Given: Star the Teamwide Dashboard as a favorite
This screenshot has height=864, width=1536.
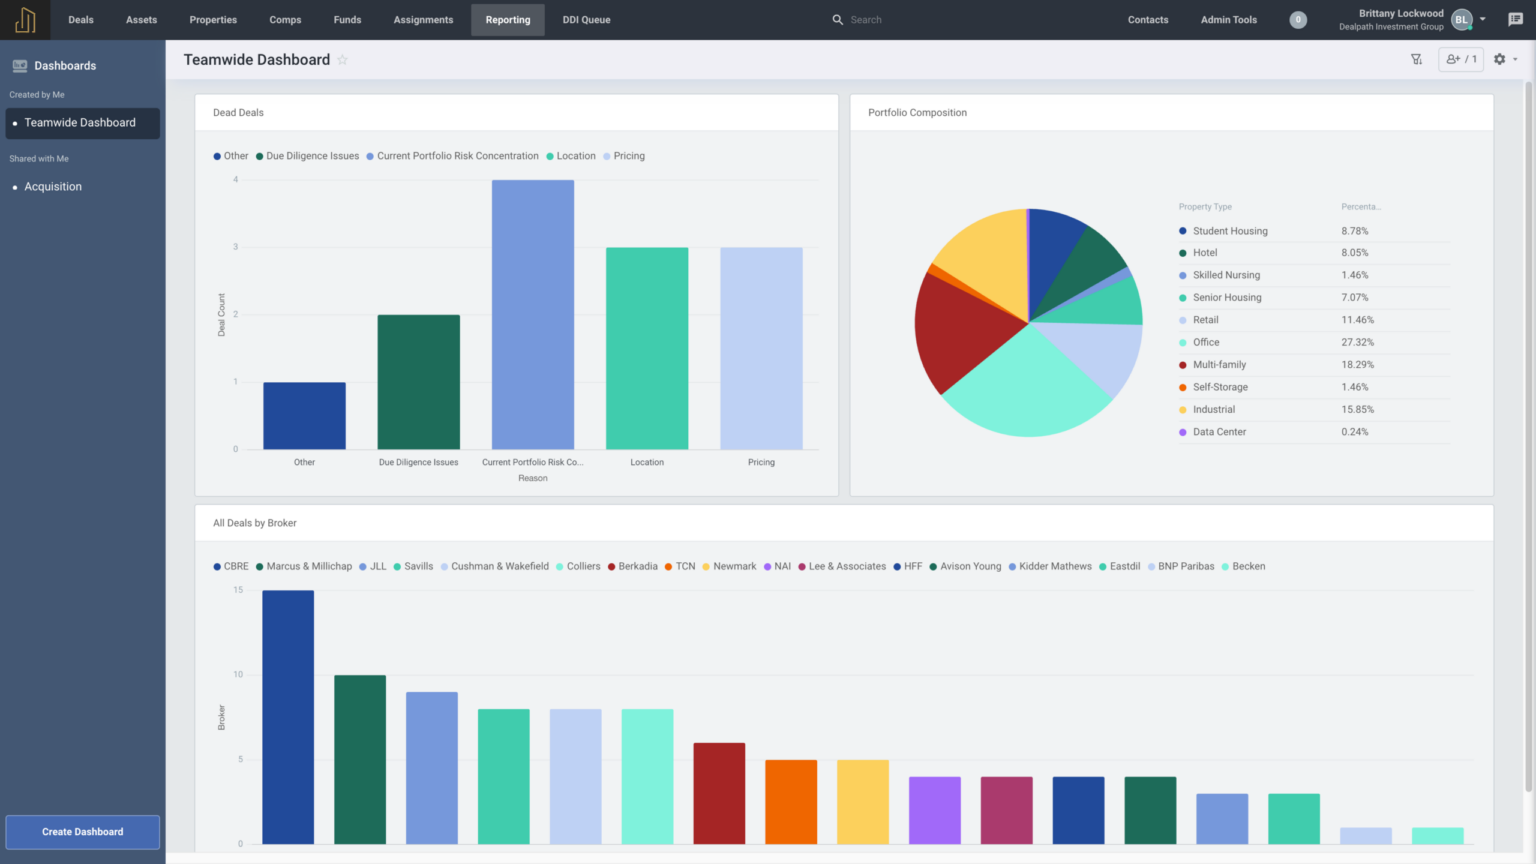Looking at the screenshot, I should [343, 60].
